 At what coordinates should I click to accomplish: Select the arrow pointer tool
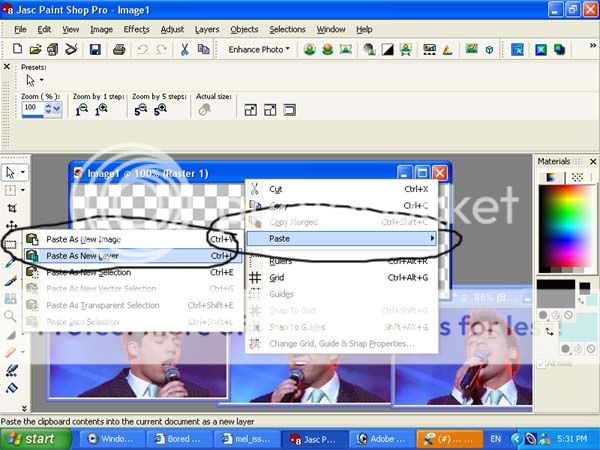pos(10,173)
